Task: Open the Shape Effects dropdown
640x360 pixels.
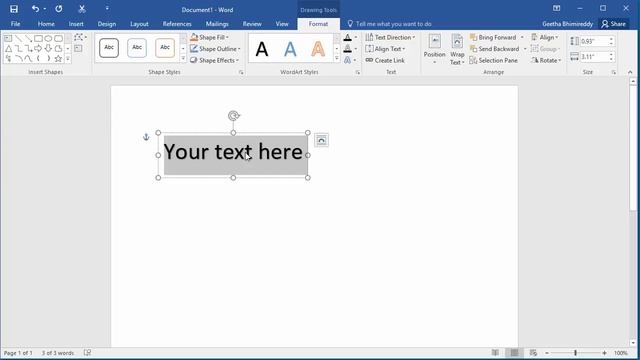Action: pos(214,60)
